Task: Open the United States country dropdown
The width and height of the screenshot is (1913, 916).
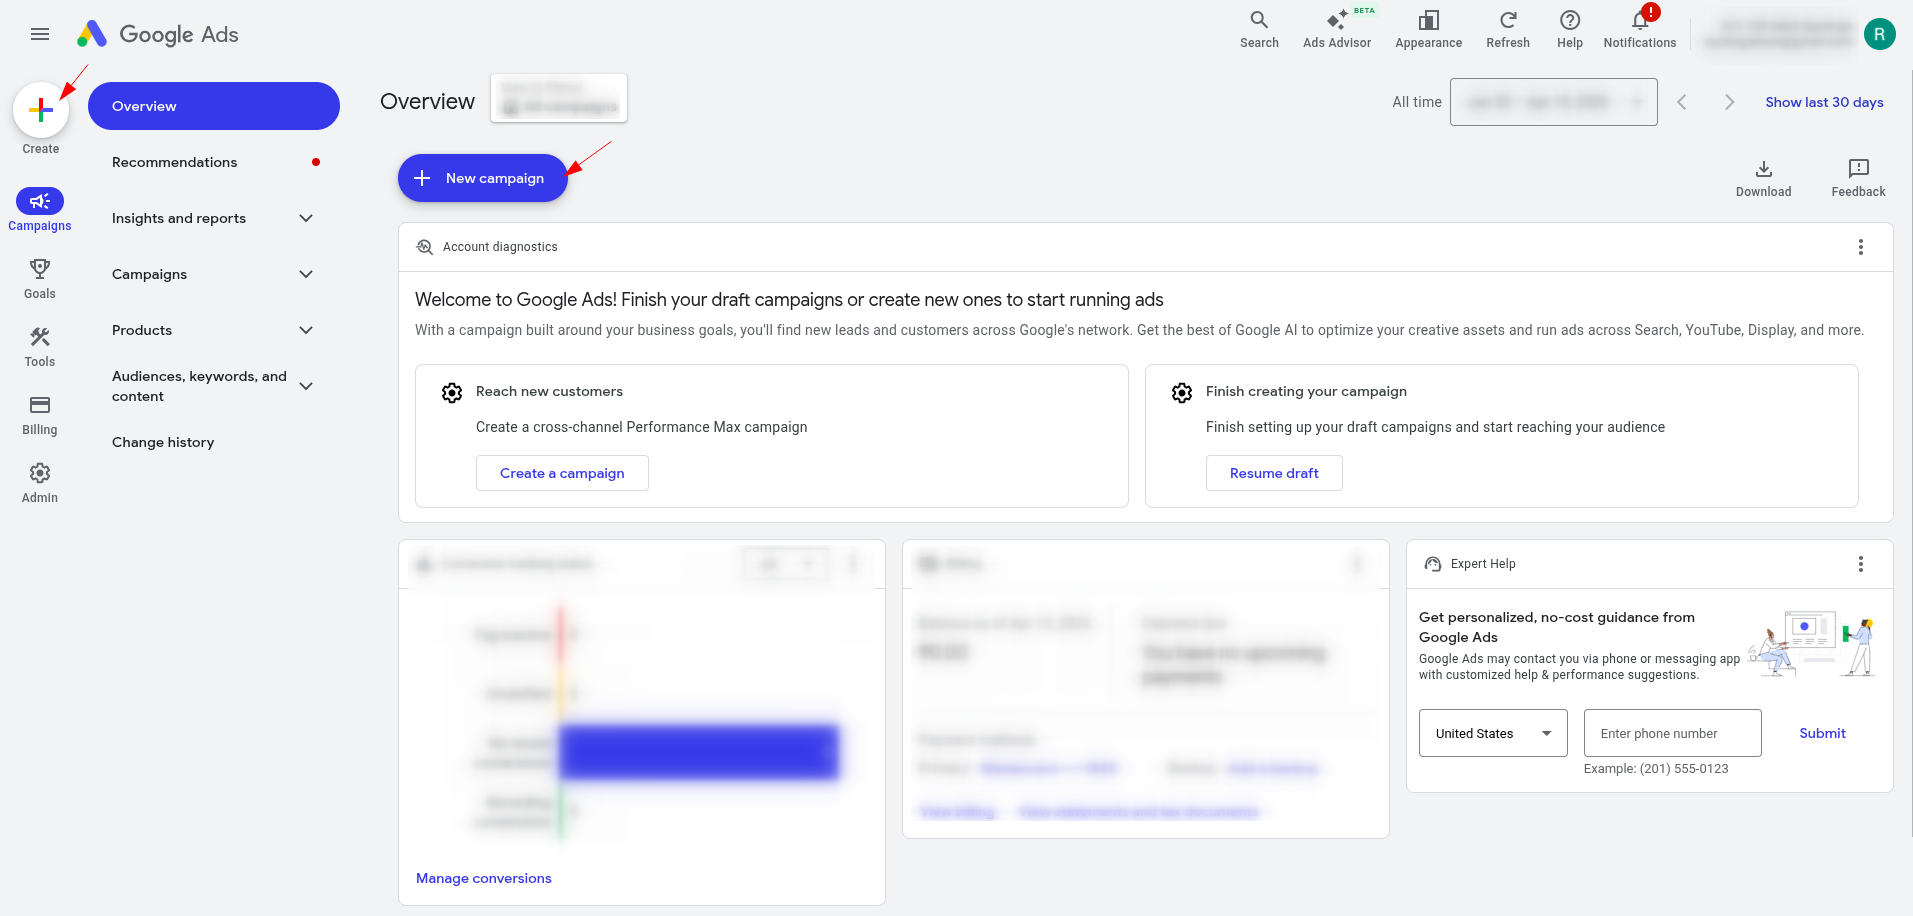Action: coord(1493,733)
